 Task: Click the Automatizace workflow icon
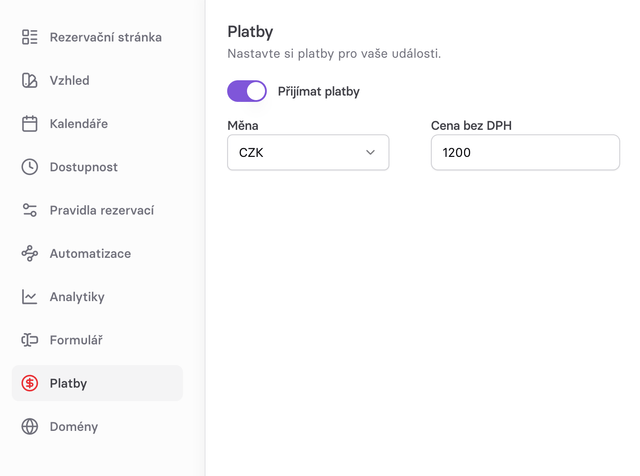click(29, 254)
